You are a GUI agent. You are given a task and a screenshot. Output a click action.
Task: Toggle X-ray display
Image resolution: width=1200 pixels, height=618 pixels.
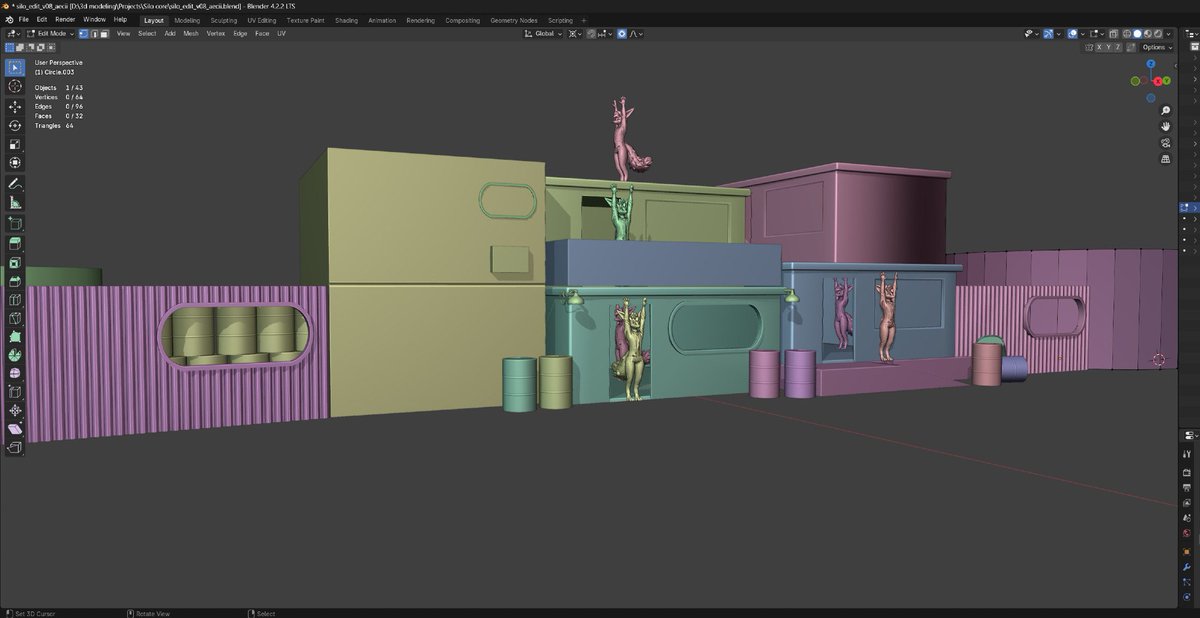1114,34
